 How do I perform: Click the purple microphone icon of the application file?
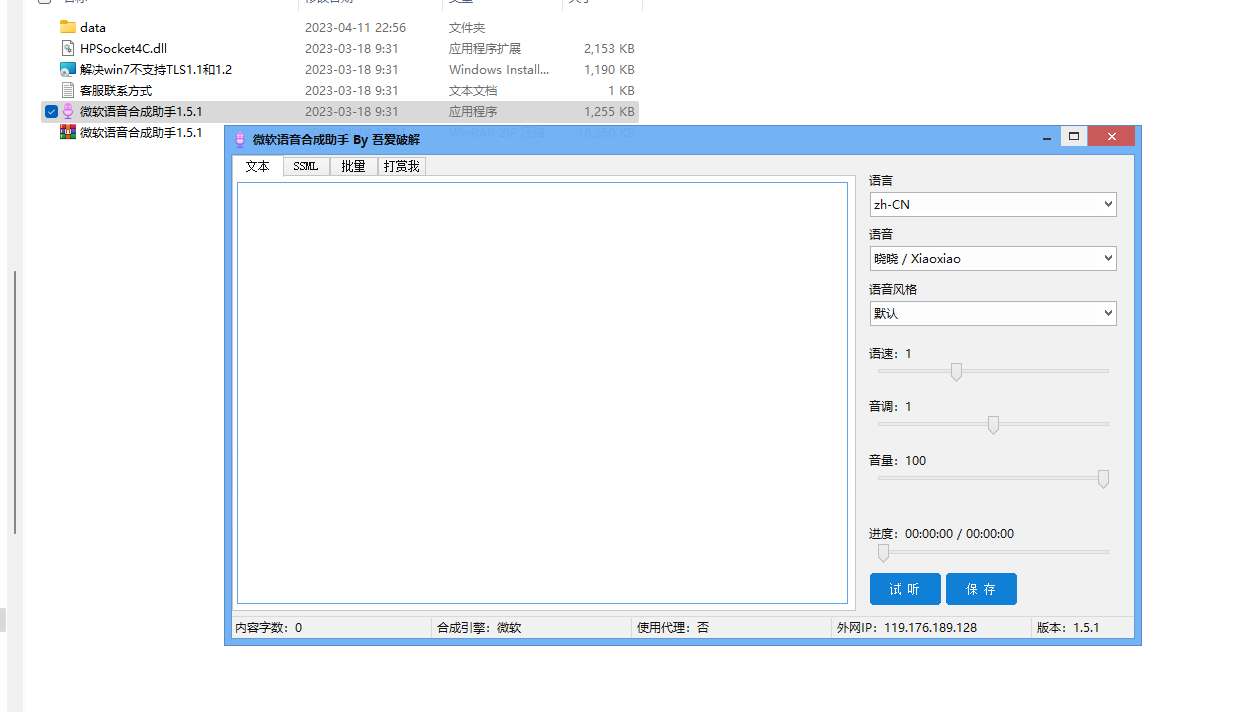68,111
